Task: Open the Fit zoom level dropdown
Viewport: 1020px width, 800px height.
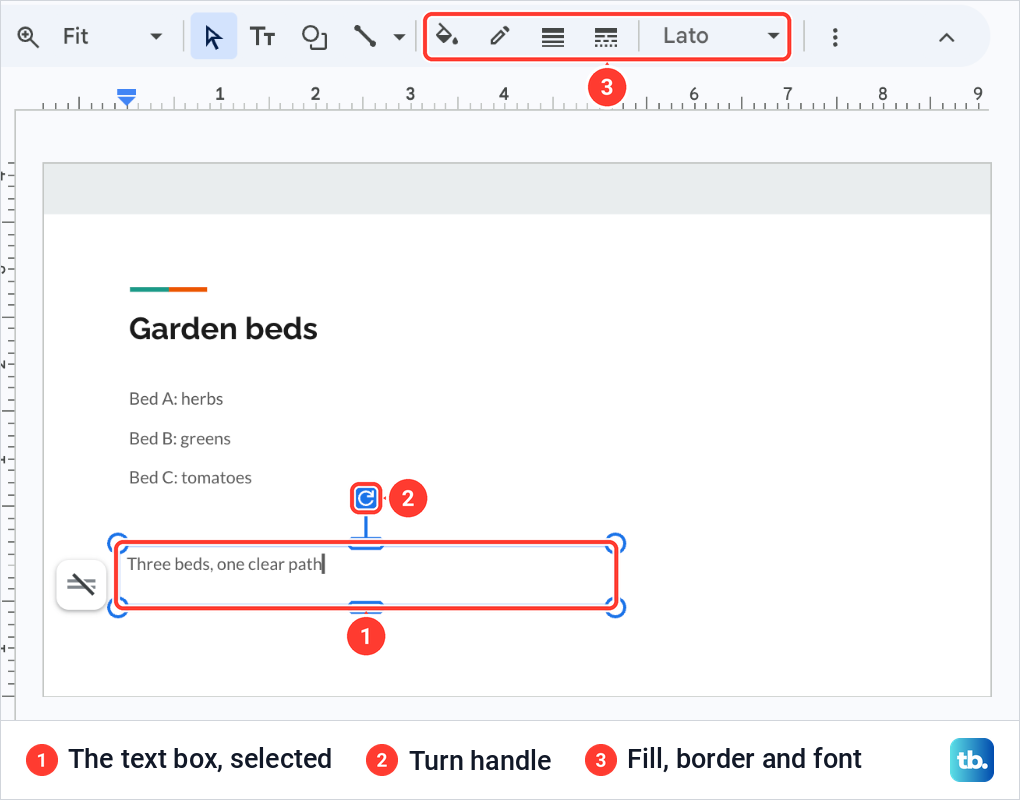Action: tap(112, 36)
